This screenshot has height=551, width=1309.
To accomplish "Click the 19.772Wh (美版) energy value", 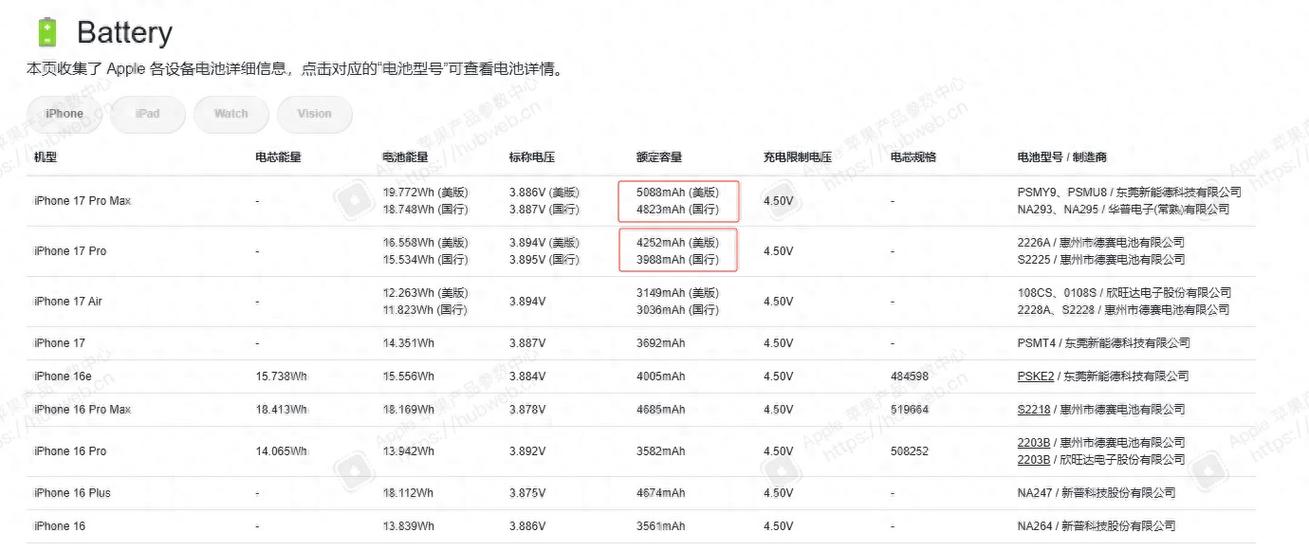I will (425, 192).
